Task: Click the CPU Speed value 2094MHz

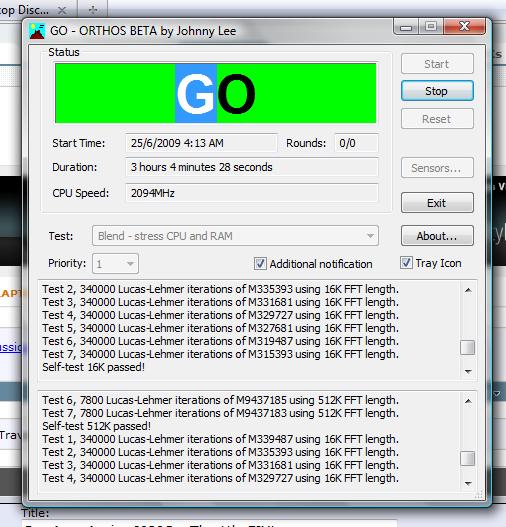Action: [x=153, y=193]
